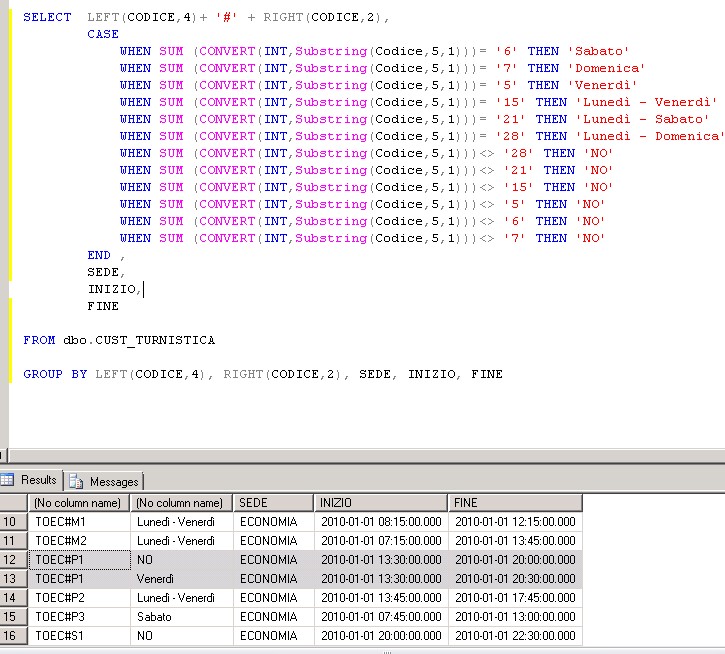Image resolution: width=725 pixels, height=654 pixels.
Task: Select row header 16 in results
Action: pos(14,635)
